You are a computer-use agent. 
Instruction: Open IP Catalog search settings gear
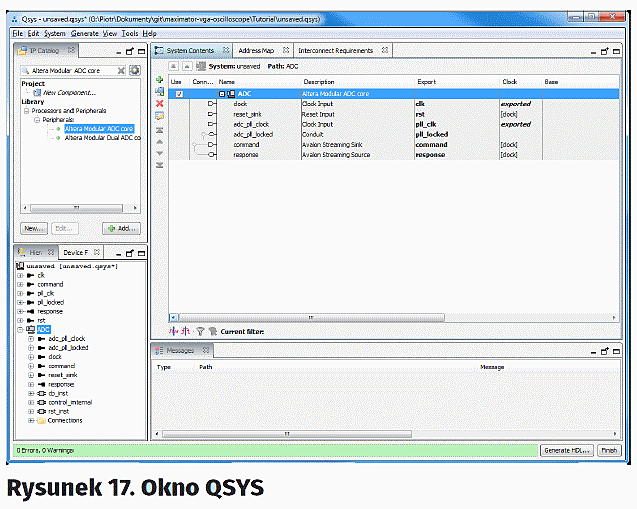[x=135, y=71]
